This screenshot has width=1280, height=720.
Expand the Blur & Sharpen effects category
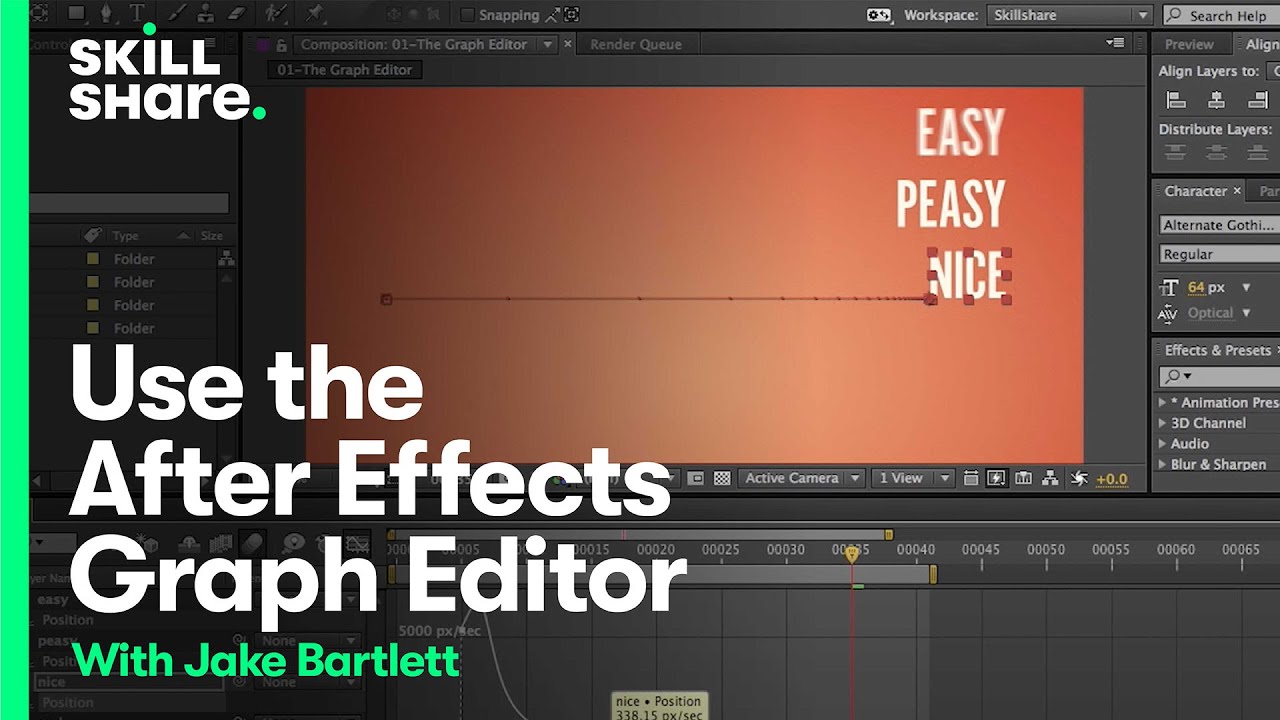pyautogui.click(x=1162, y=464)
